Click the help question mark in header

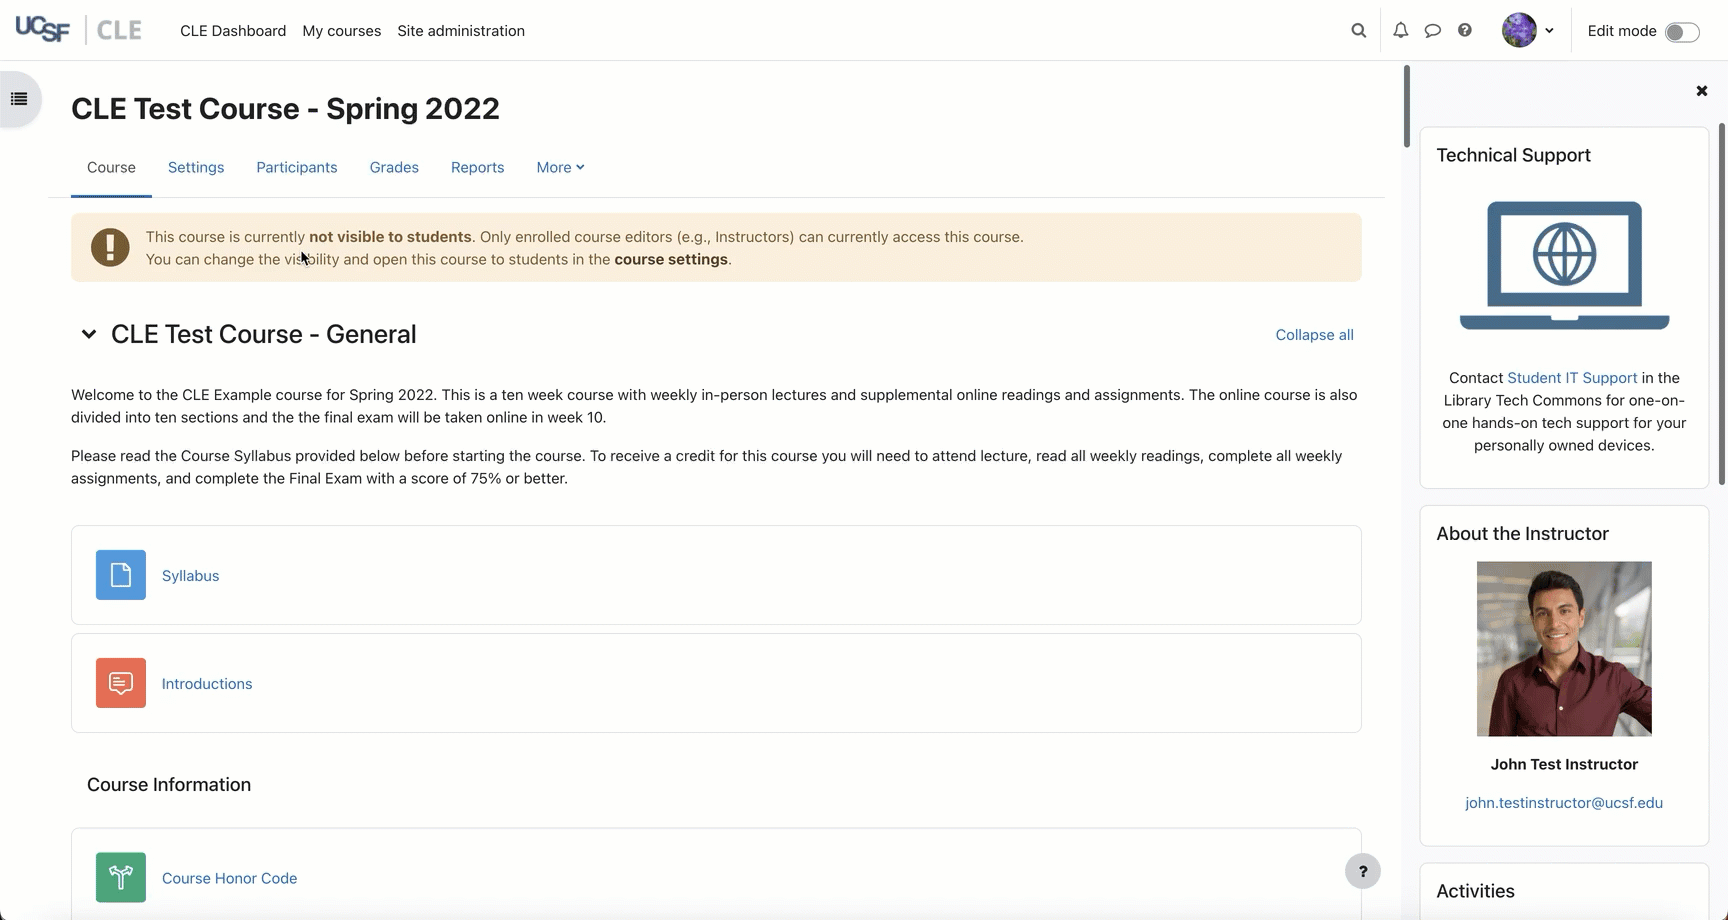pos(1464,31)
